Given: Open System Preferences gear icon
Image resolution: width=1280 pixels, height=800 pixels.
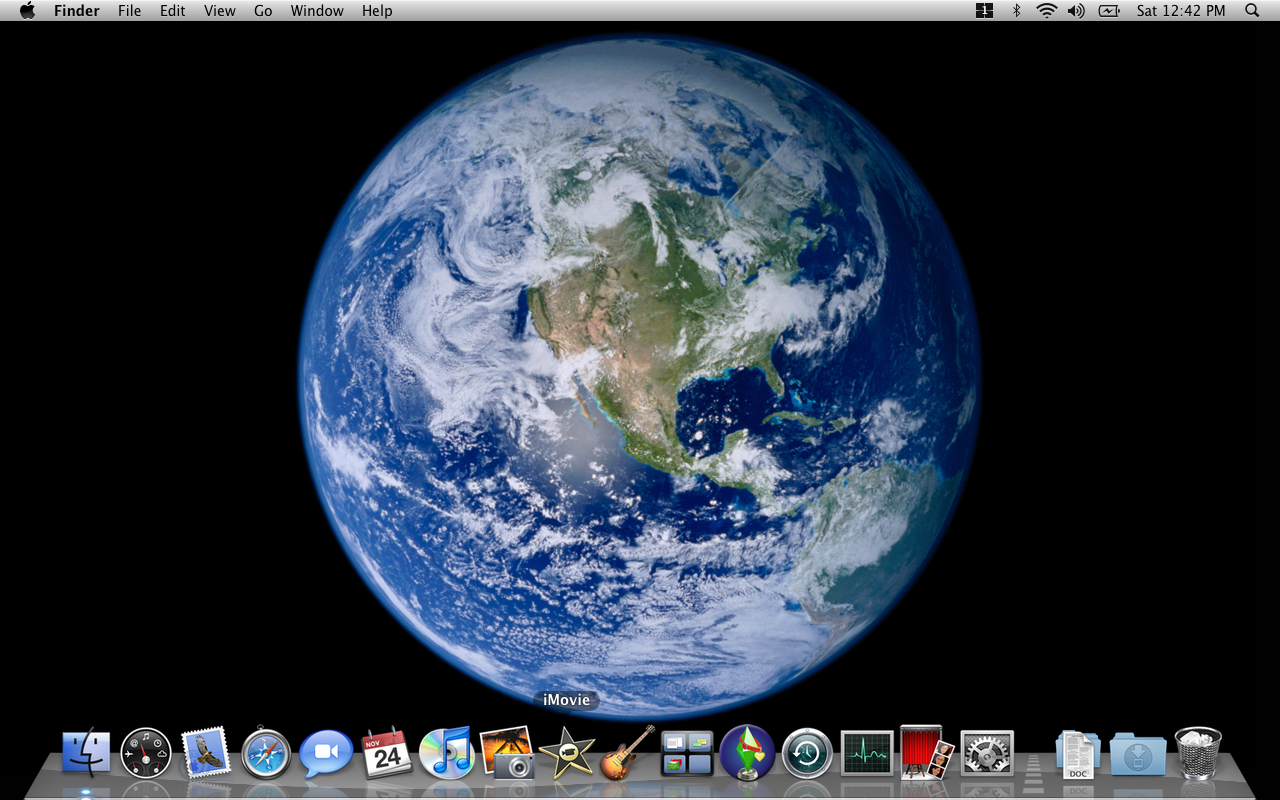Looking at the screenshot, I should [987, 753].
